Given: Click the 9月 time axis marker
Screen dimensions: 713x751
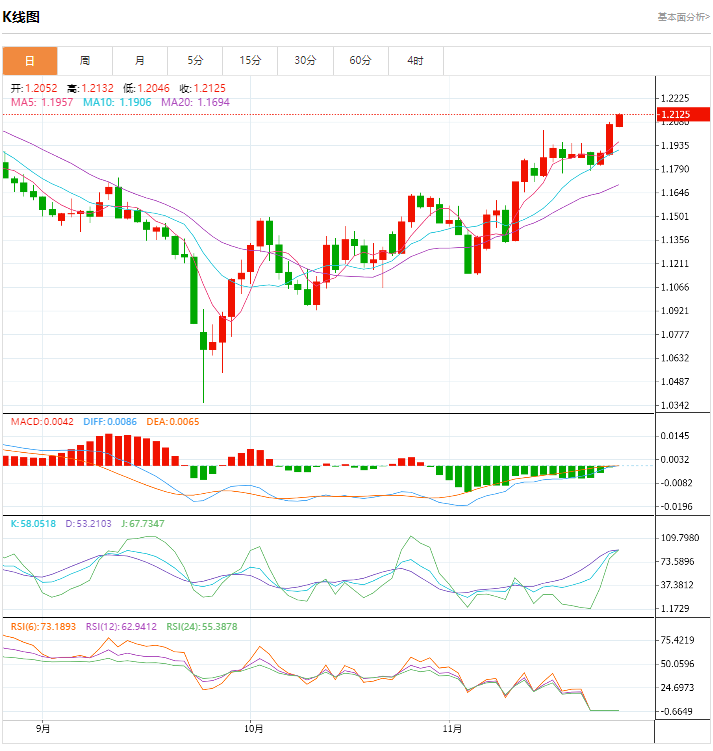Looking at the screenshot, I should (43, 729).
